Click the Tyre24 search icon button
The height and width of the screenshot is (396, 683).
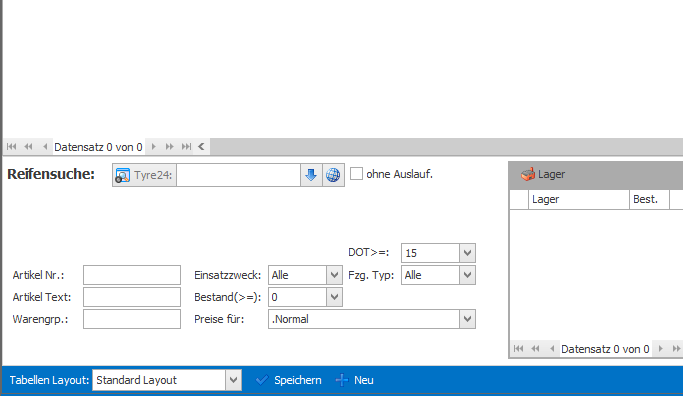122,175
